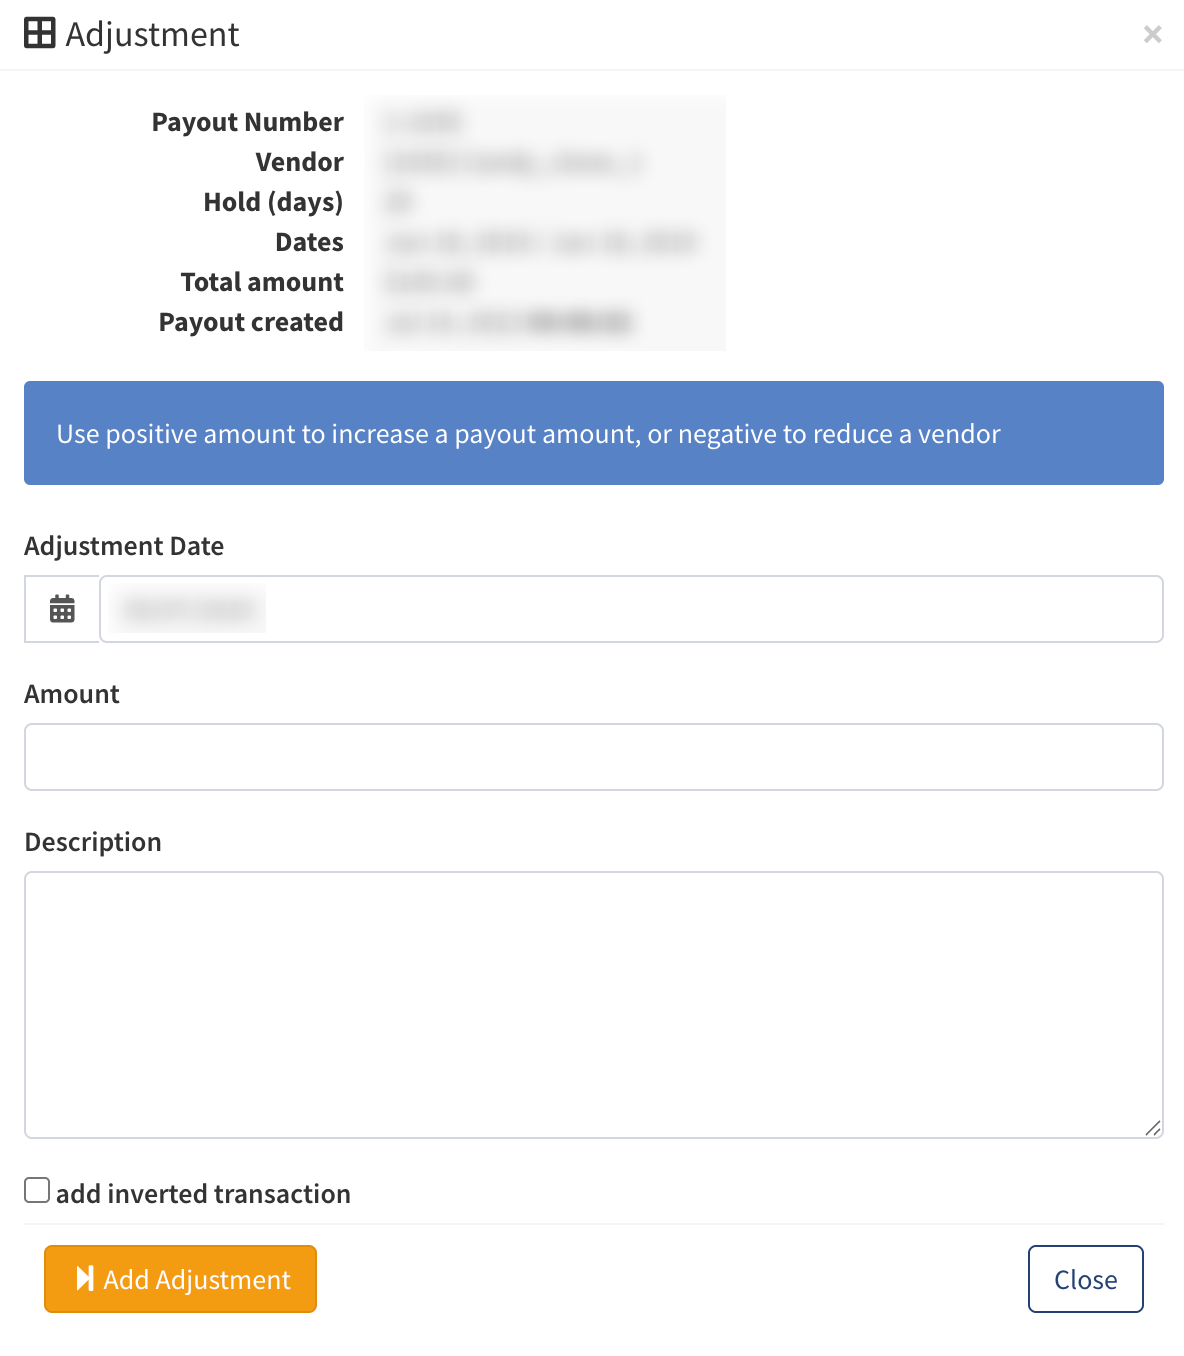Image resolution: width=1184 pixels, height=1356 pixels.
Task: Click into the Amount input field
Action: [594, 757]
